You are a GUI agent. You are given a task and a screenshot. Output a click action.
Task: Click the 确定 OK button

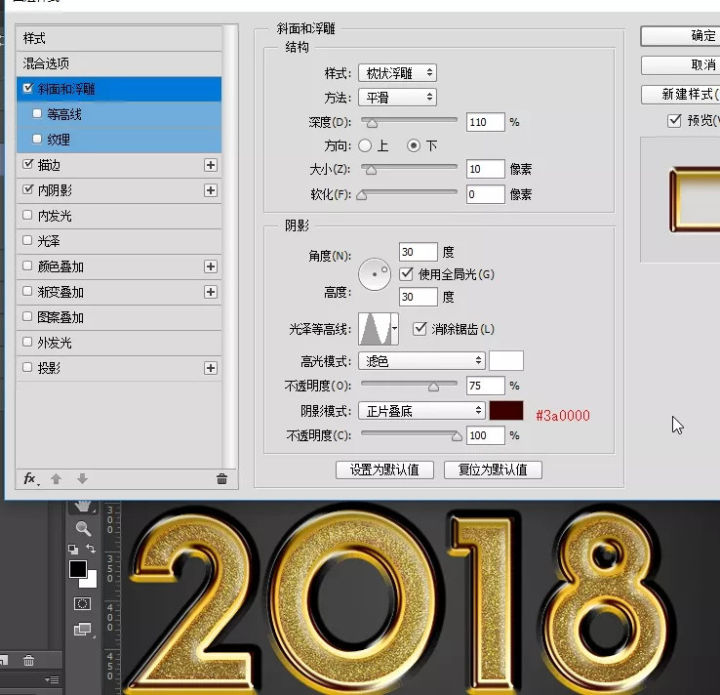(x=681, y=36)
